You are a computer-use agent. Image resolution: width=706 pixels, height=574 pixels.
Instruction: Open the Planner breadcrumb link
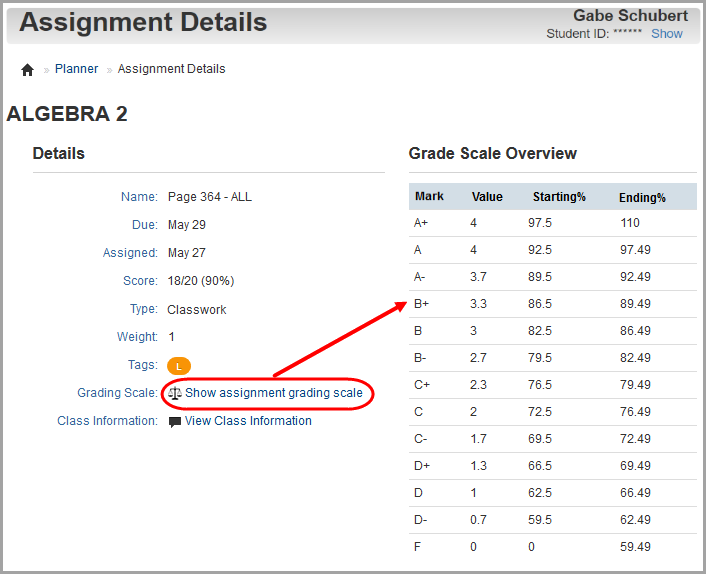coord(77,69)
